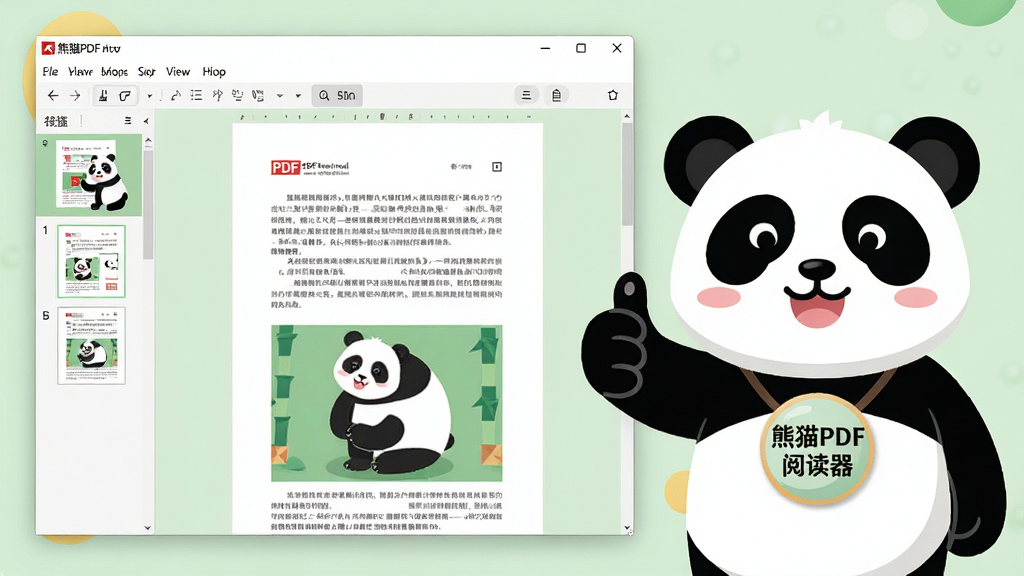Click the thumbnail panel title label

(x=56, y=121)
